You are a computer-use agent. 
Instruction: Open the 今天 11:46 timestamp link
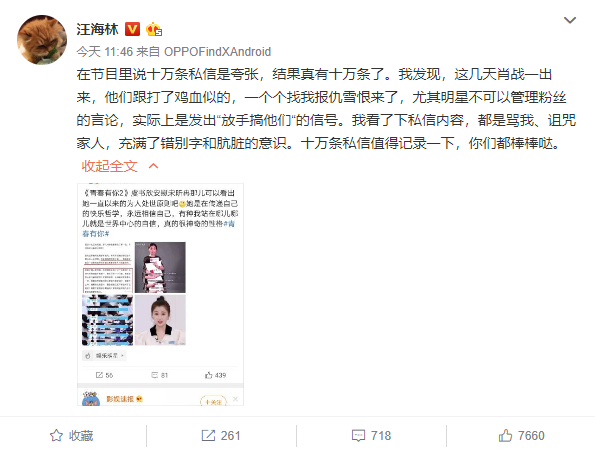(105, 52)
